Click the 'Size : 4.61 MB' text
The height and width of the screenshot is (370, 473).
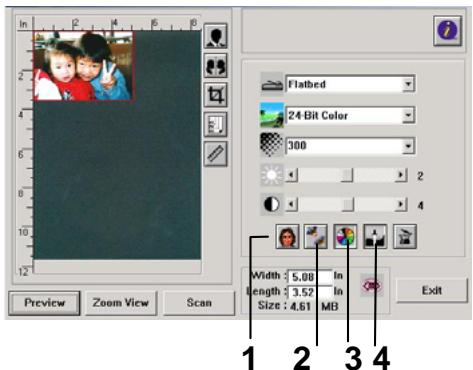pyautogui.click(x=298, y=306)
